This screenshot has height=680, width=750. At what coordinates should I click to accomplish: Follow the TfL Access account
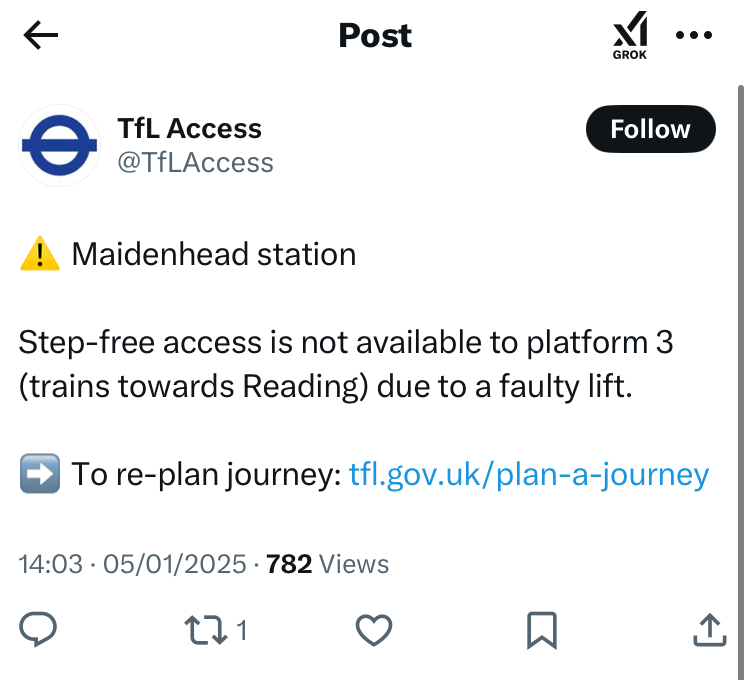coord(650,130)
